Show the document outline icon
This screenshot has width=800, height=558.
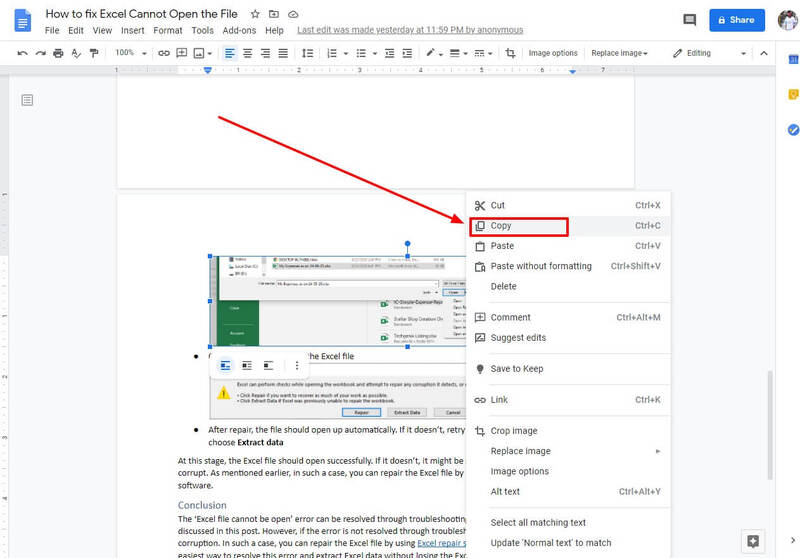point(28,100)
